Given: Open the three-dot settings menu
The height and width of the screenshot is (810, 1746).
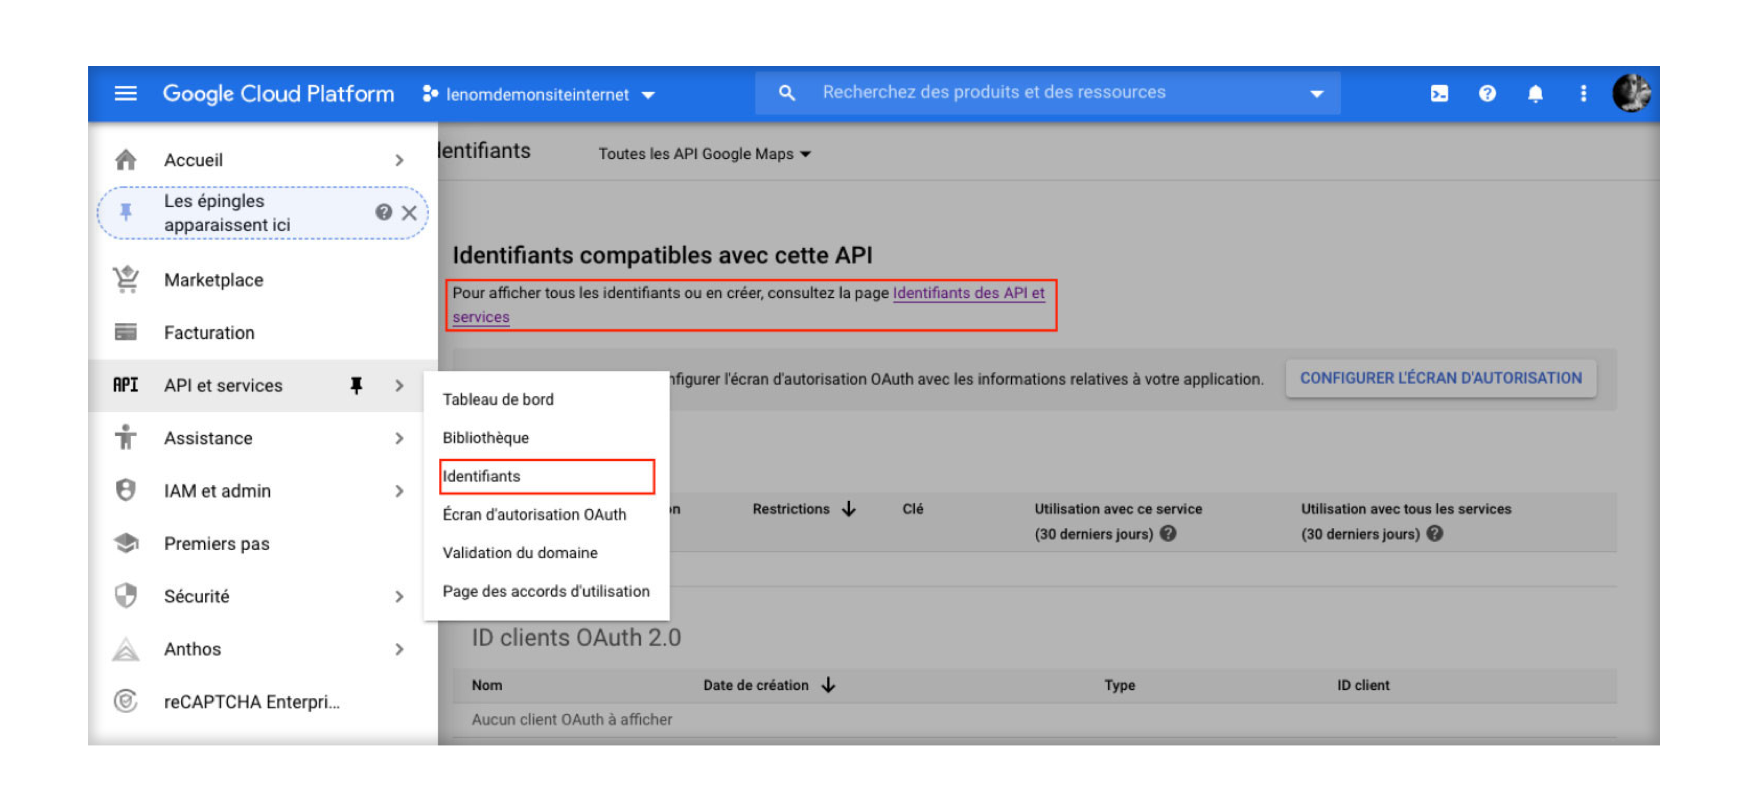Looking at the screenshot, I should [x=1583, y=94].
